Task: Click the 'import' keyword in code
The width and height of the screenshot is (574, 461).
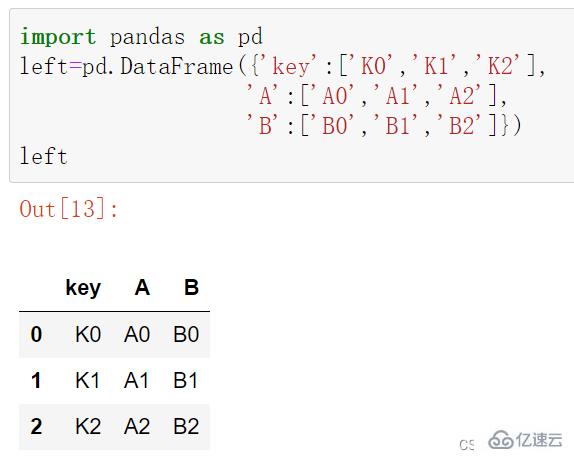Action: 58,37
